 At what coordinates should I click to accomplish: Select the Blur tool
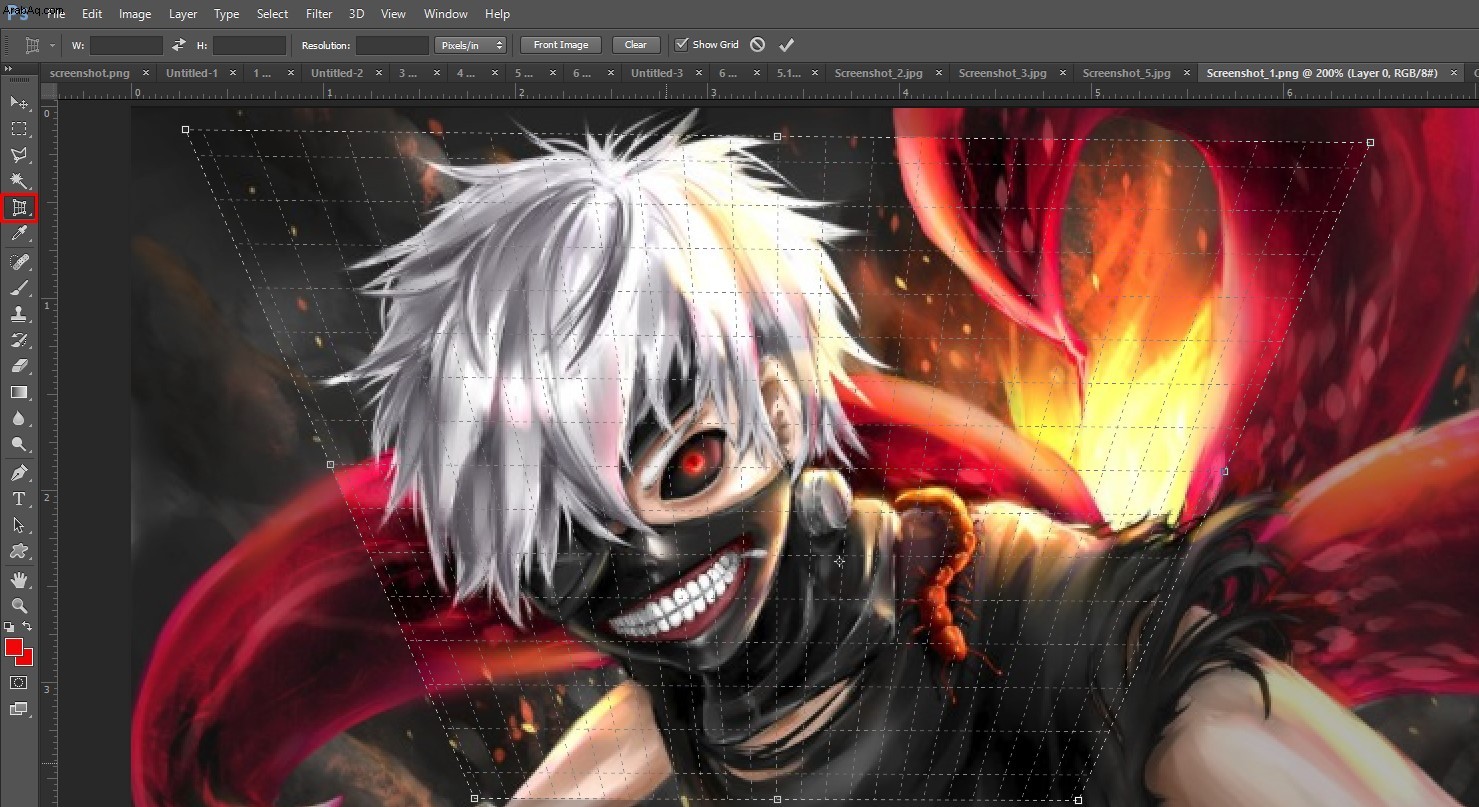(19, 419)
